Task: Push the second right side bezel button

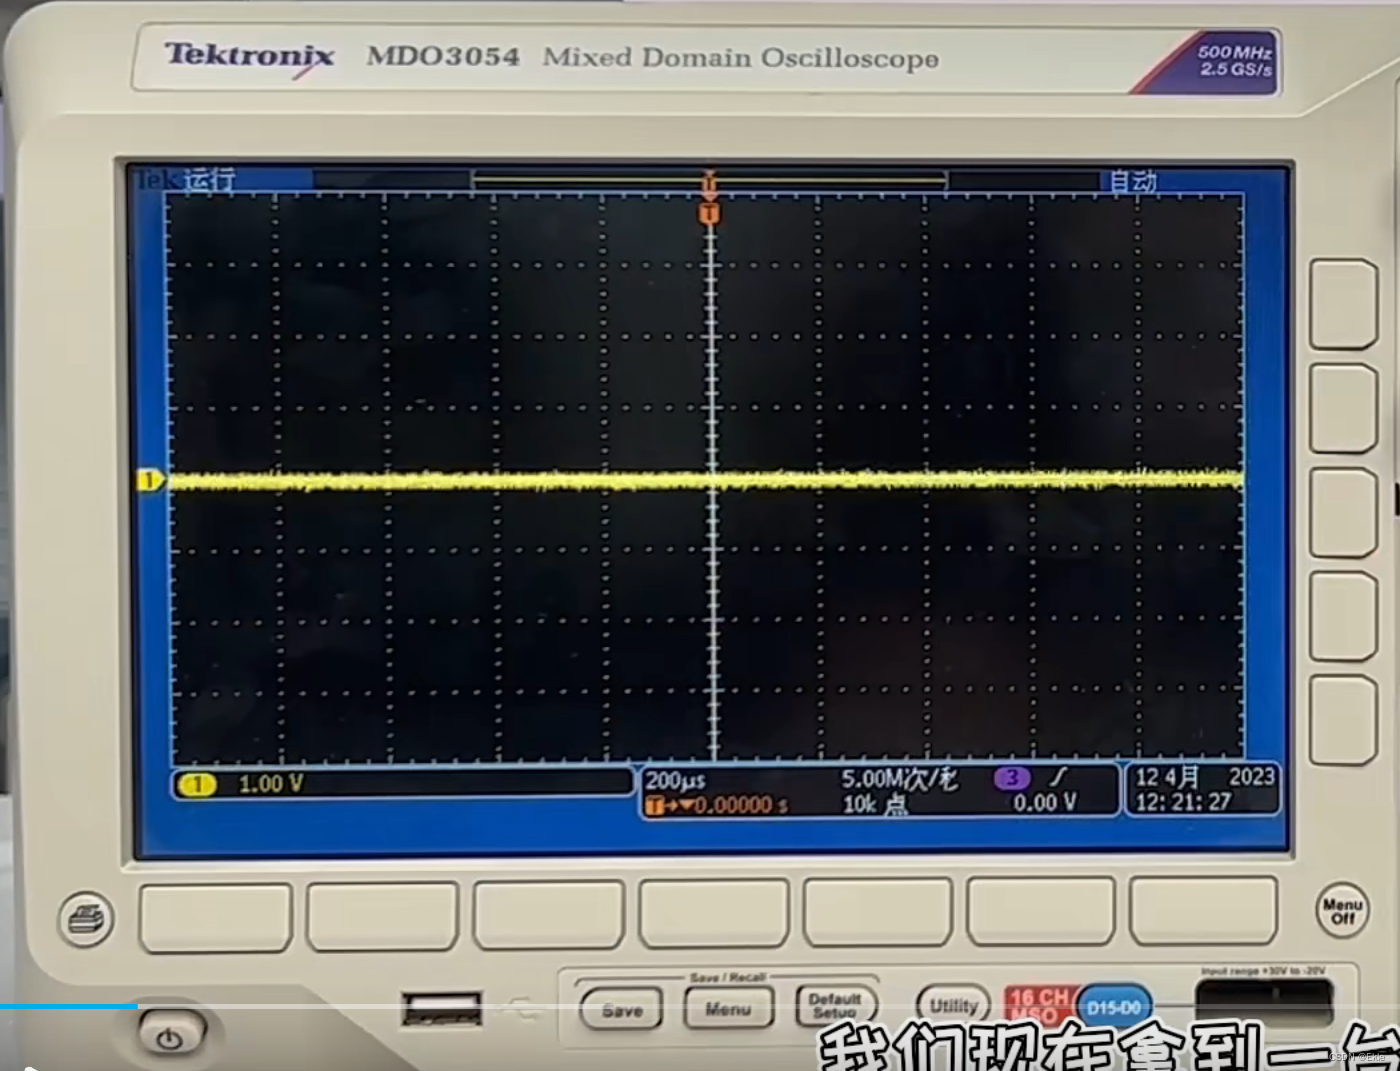Action: coord(1345,408)
